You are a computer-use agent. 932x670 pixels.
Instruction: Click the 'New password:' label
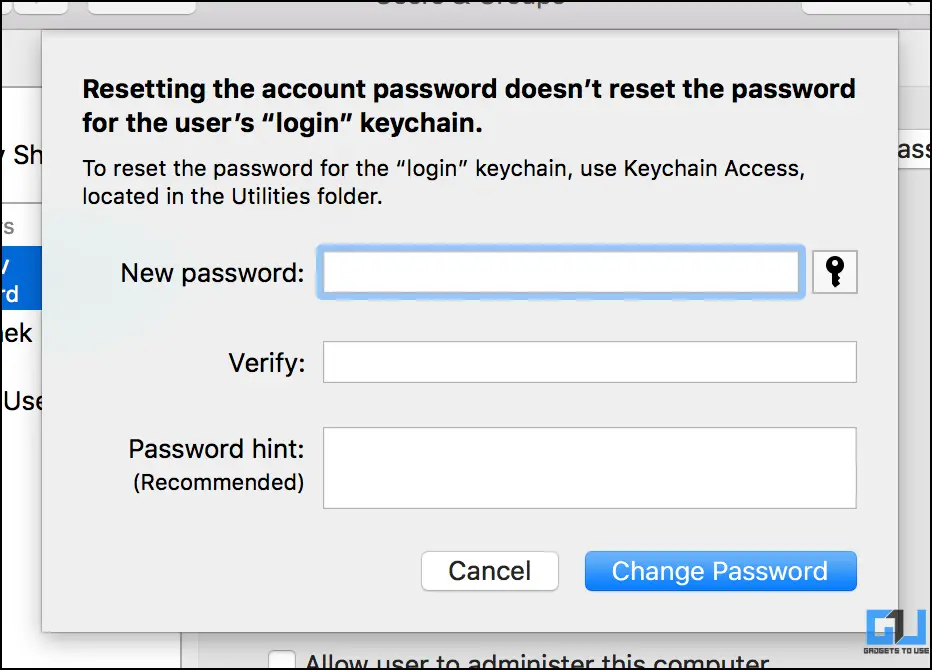212,273
